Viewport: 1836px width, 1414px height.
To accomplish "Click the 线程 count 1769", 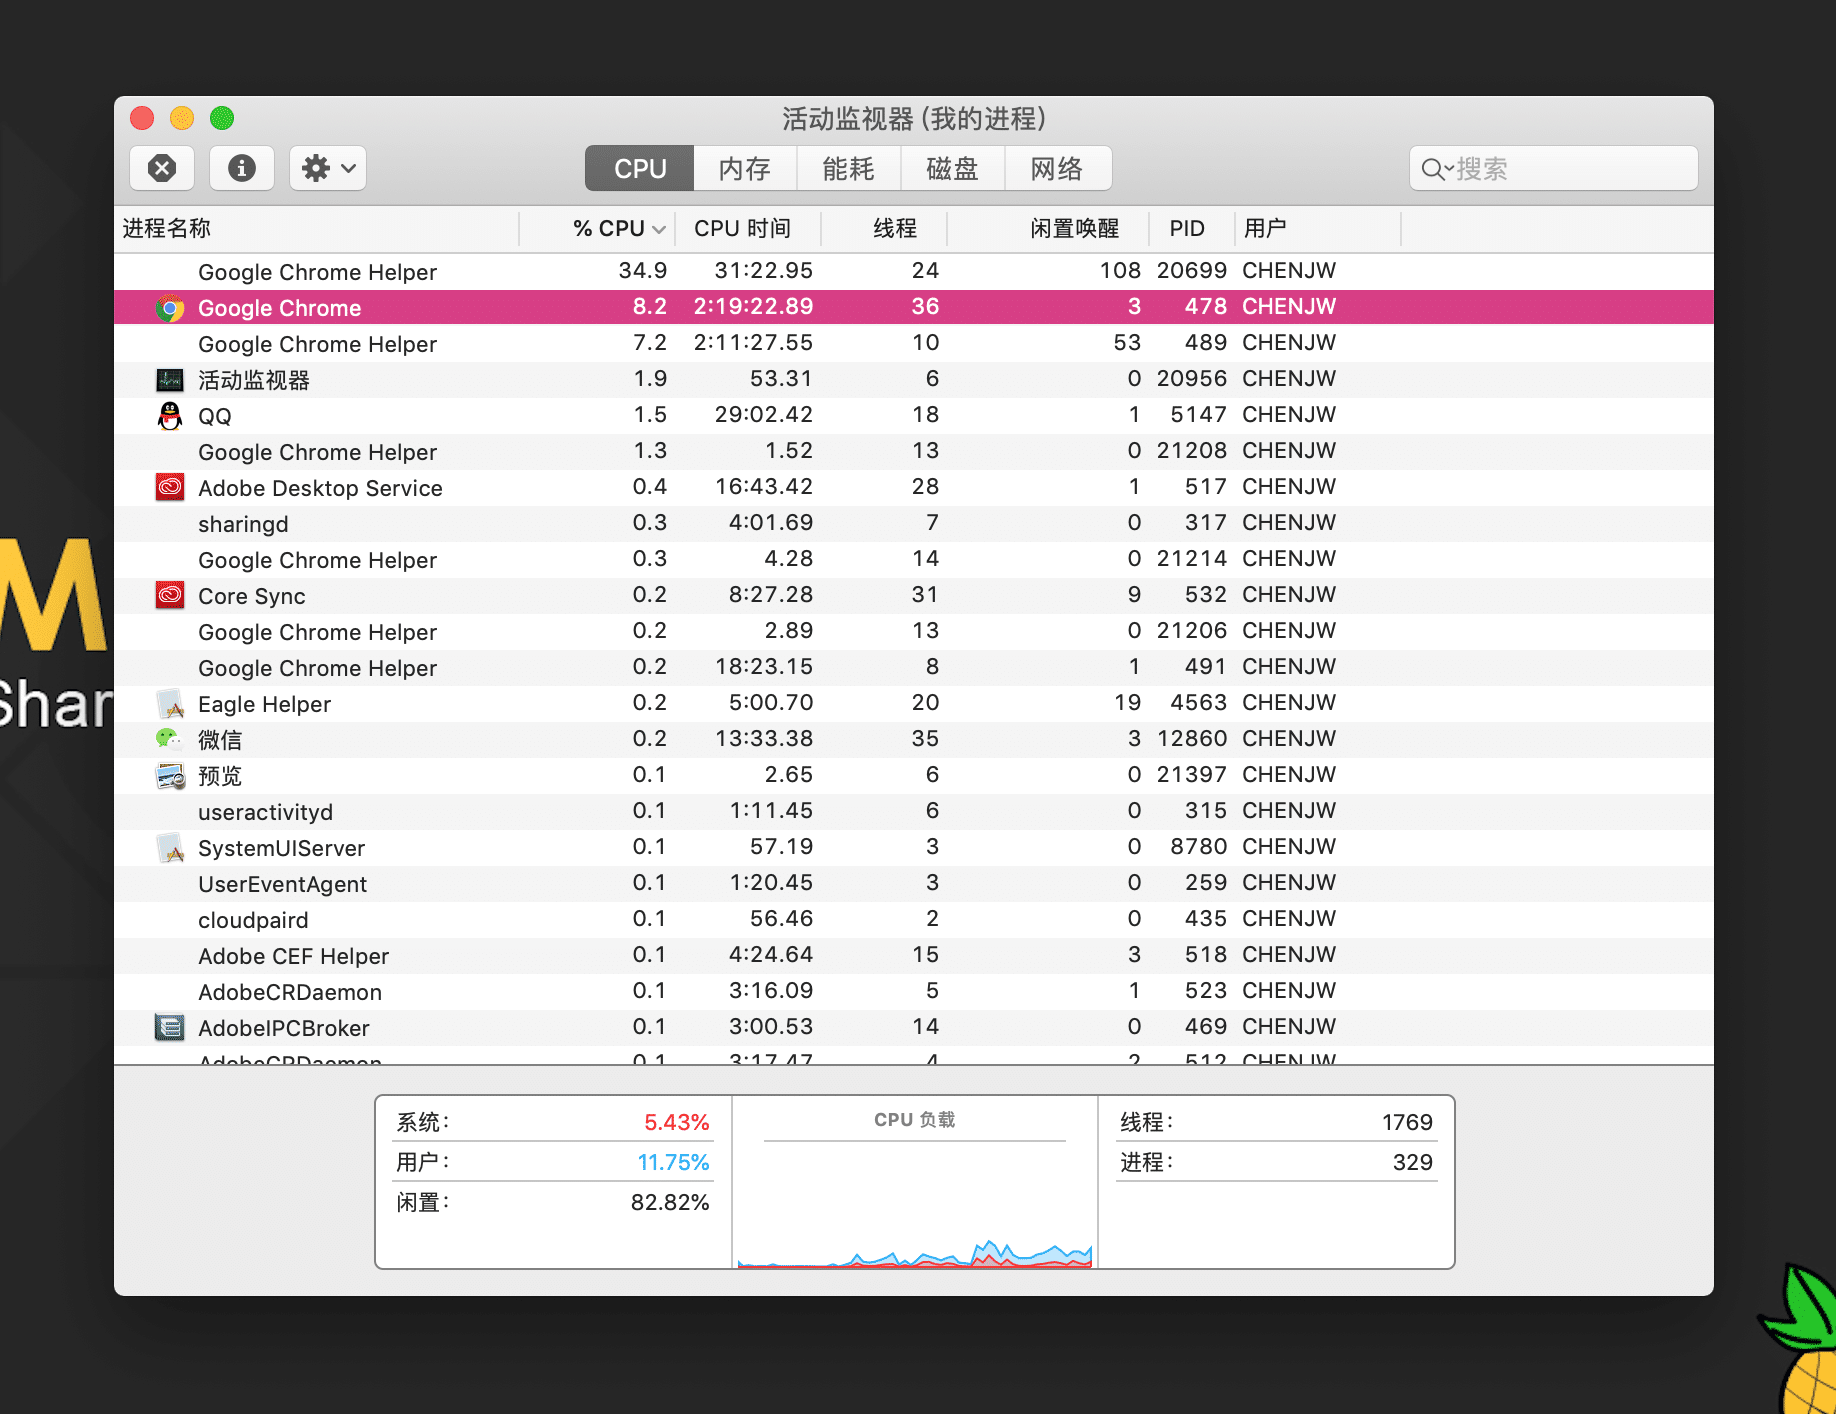I will point(1407,1122).
